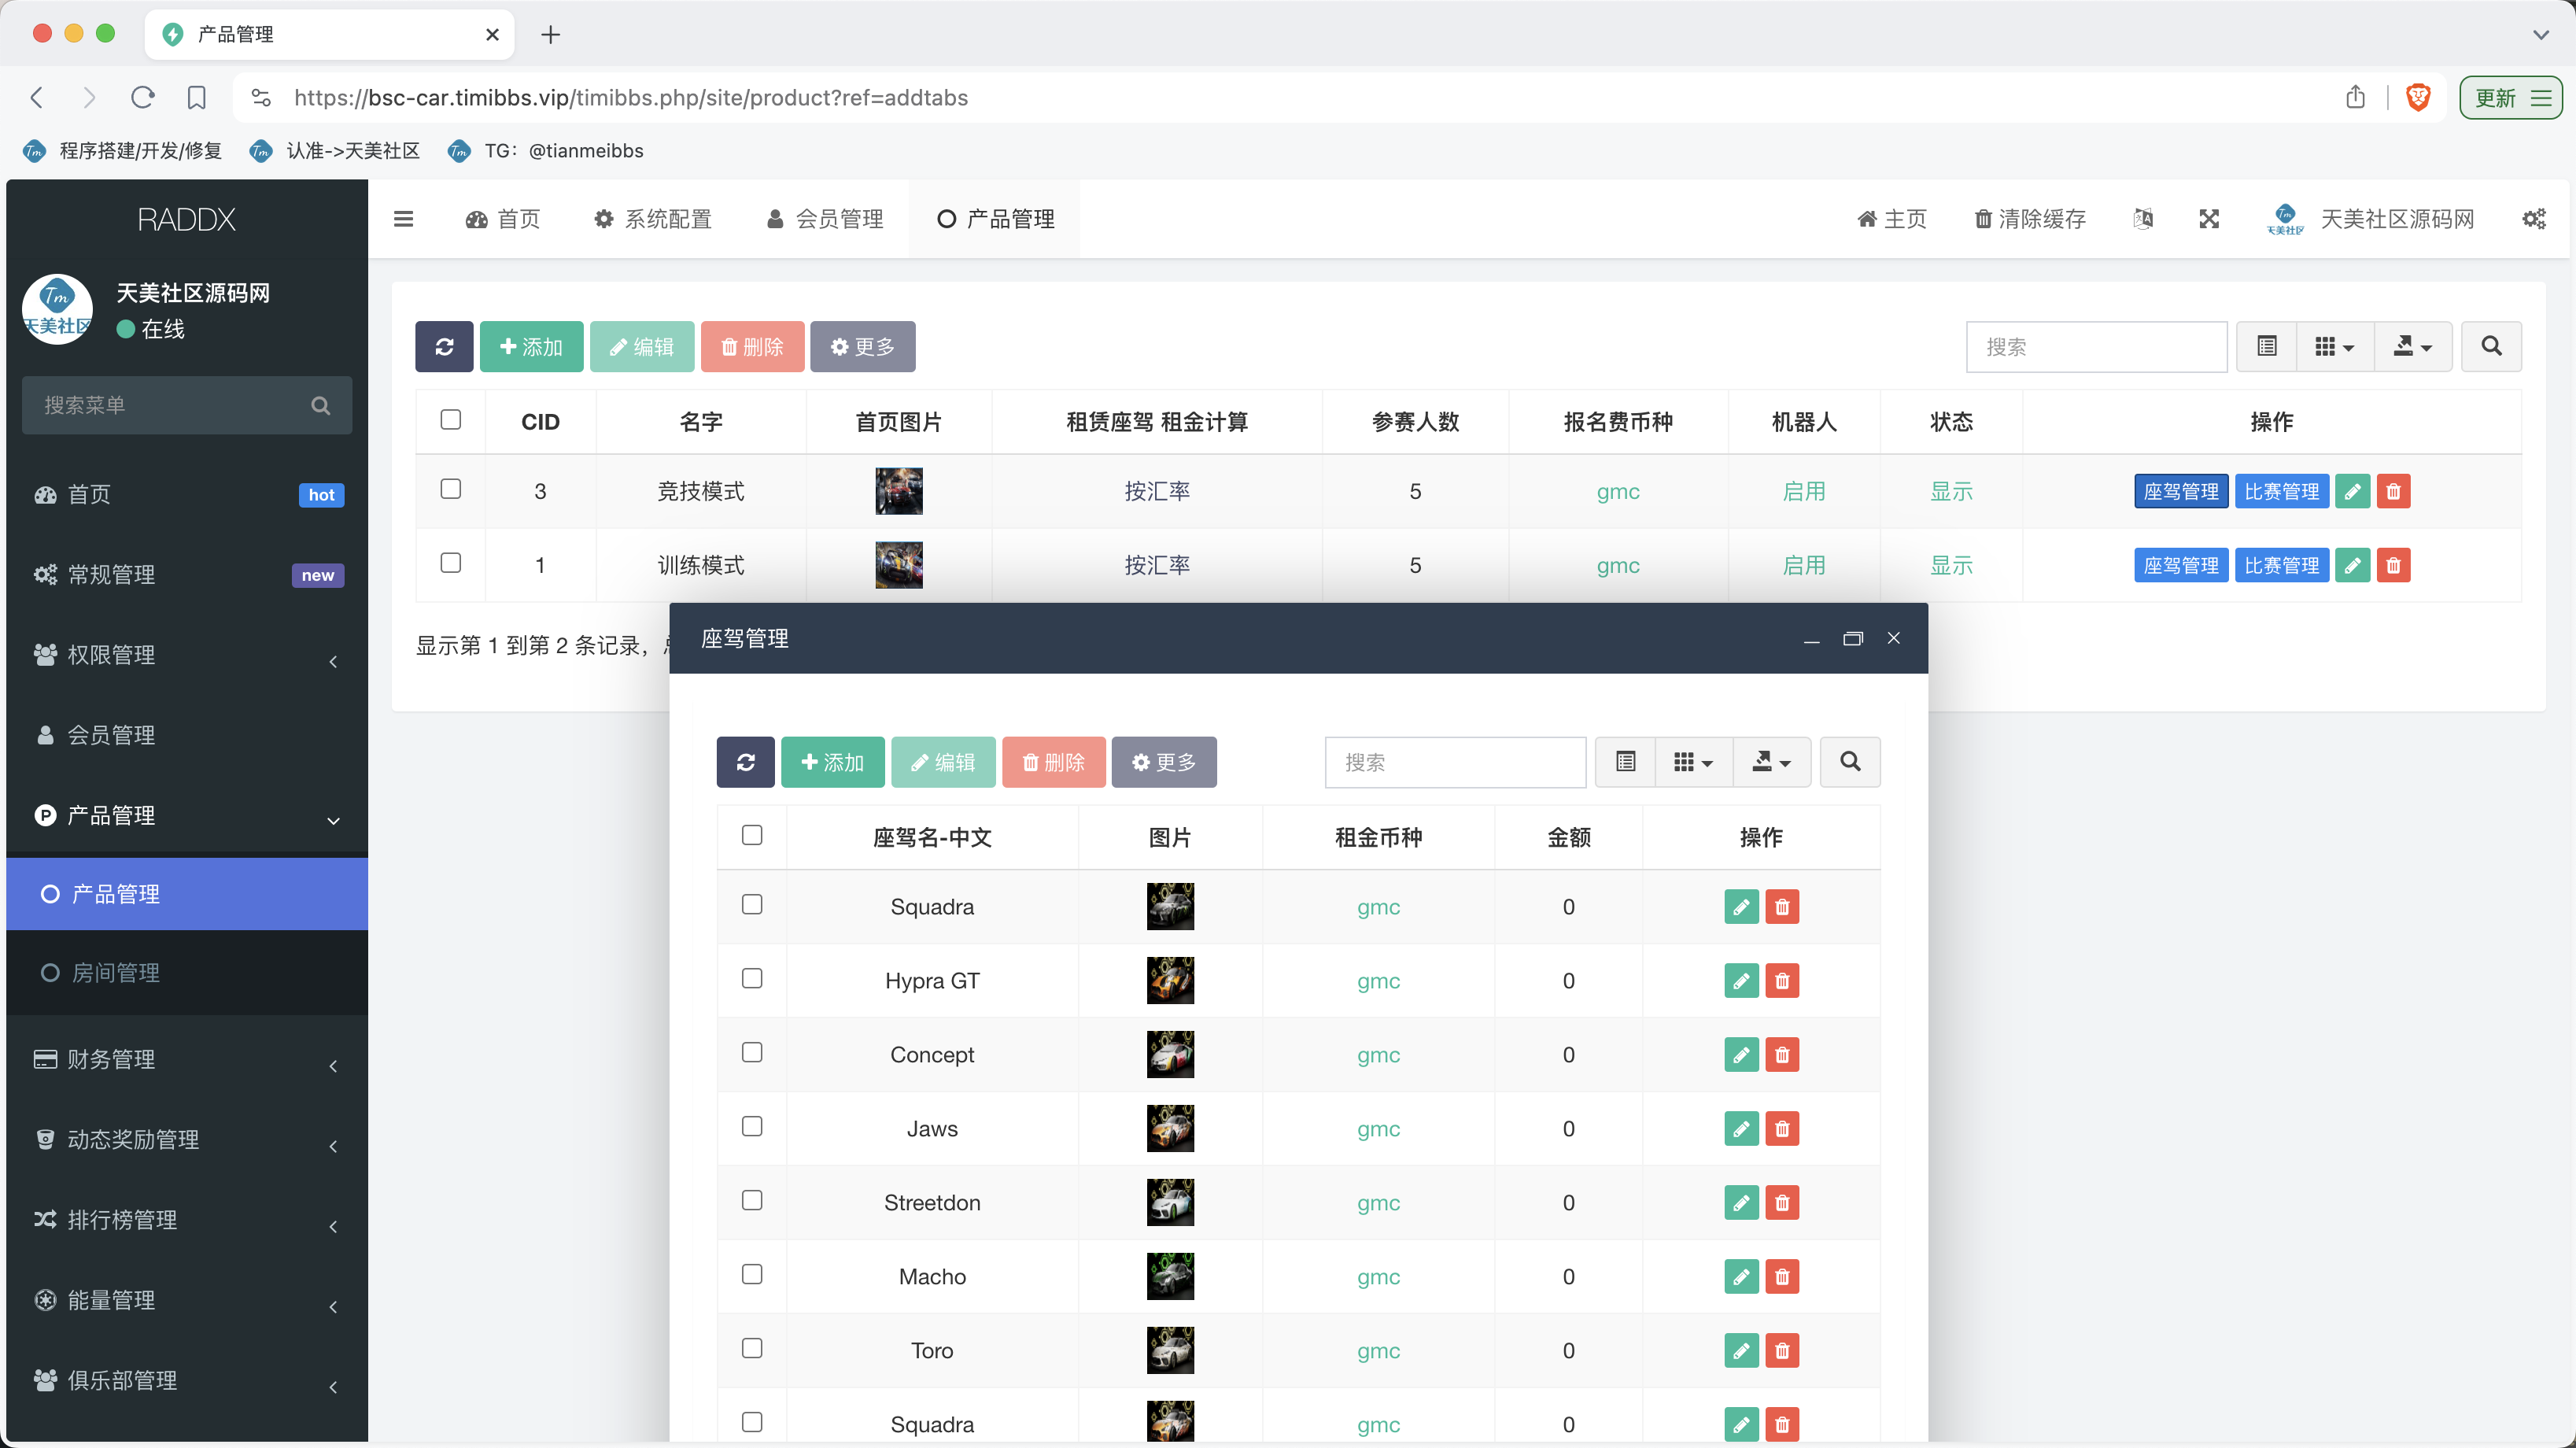The height and width of the screenshot is (1448, 2576).
Task: Edit the Concept vehicle row
Action: (x=1741, y=1055)
